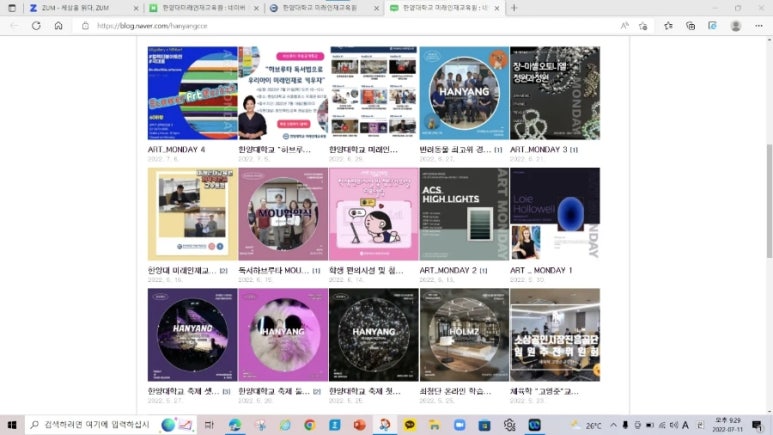773x435 pixels.
Task: Open PowerPoint from the taskbar
Action: [359, 425]
